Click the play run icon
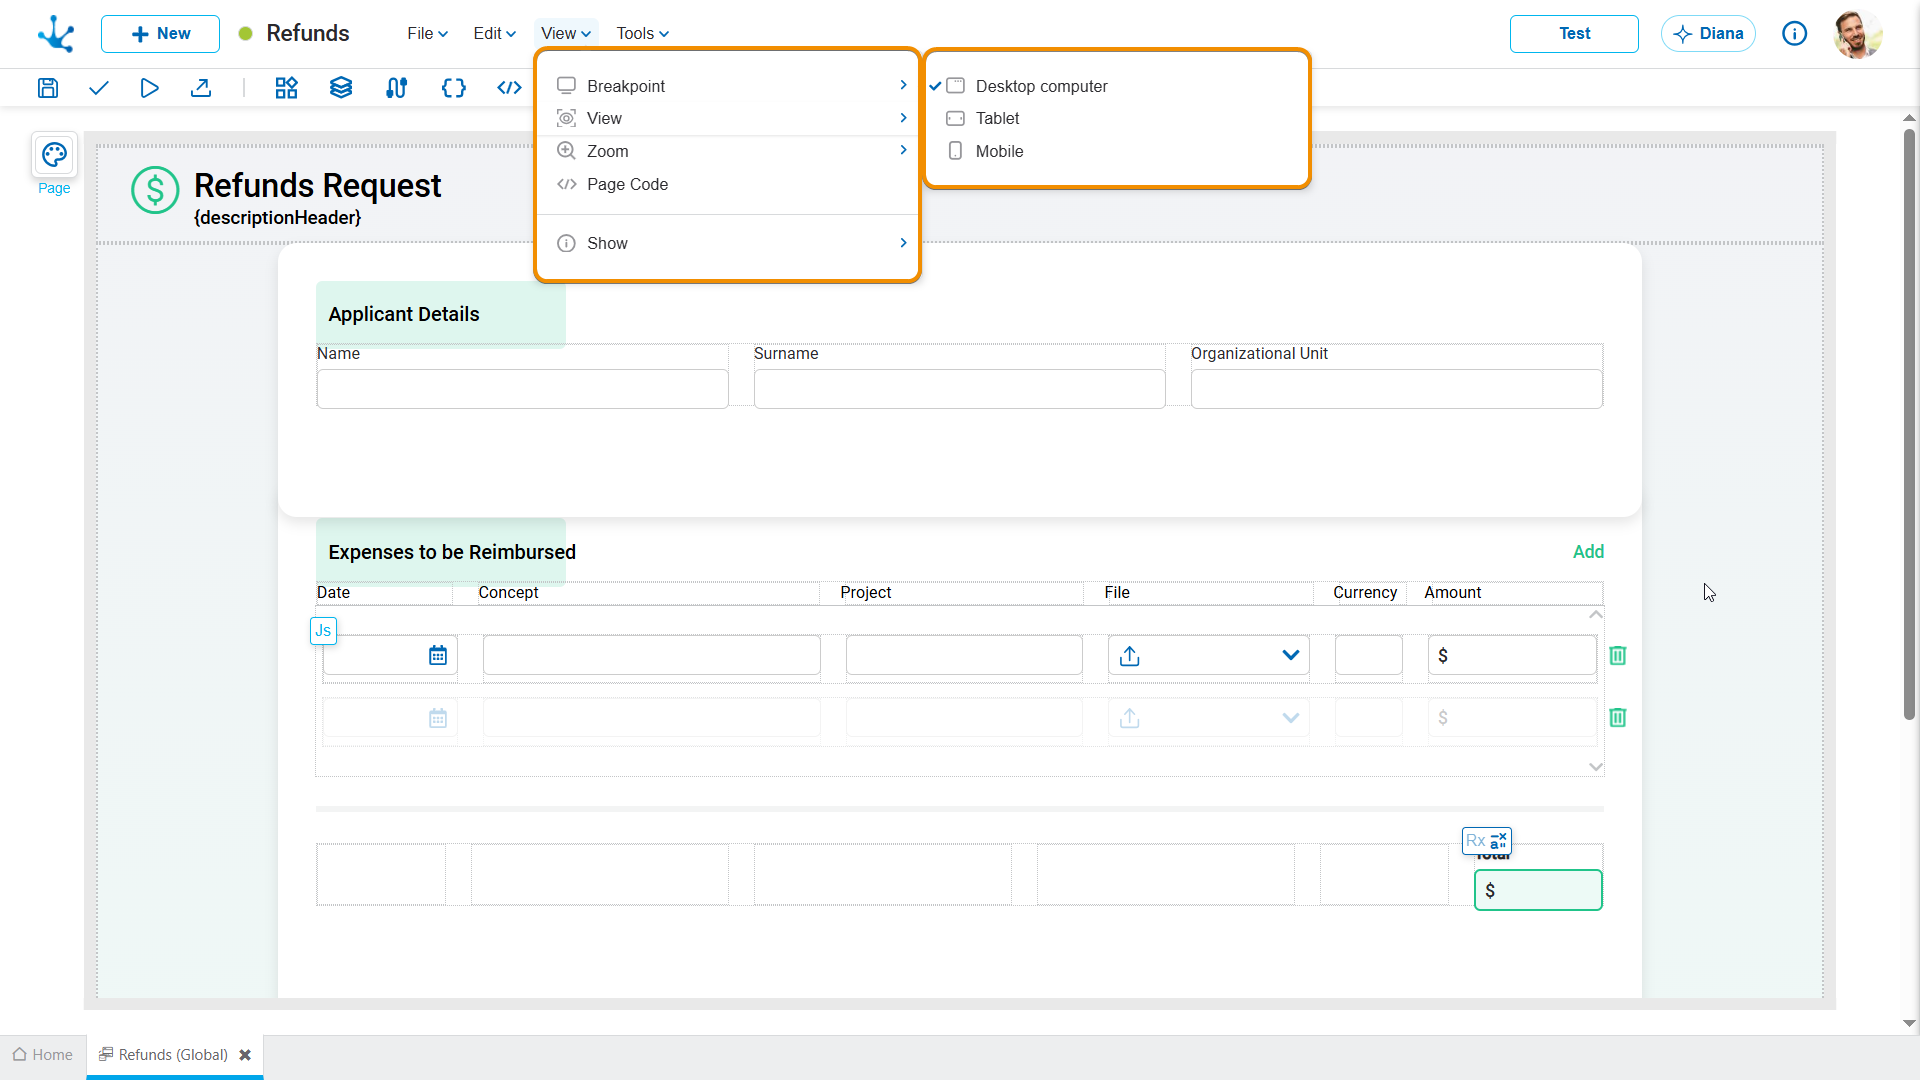This screenshot has width=1920, height=1080. 150,88
